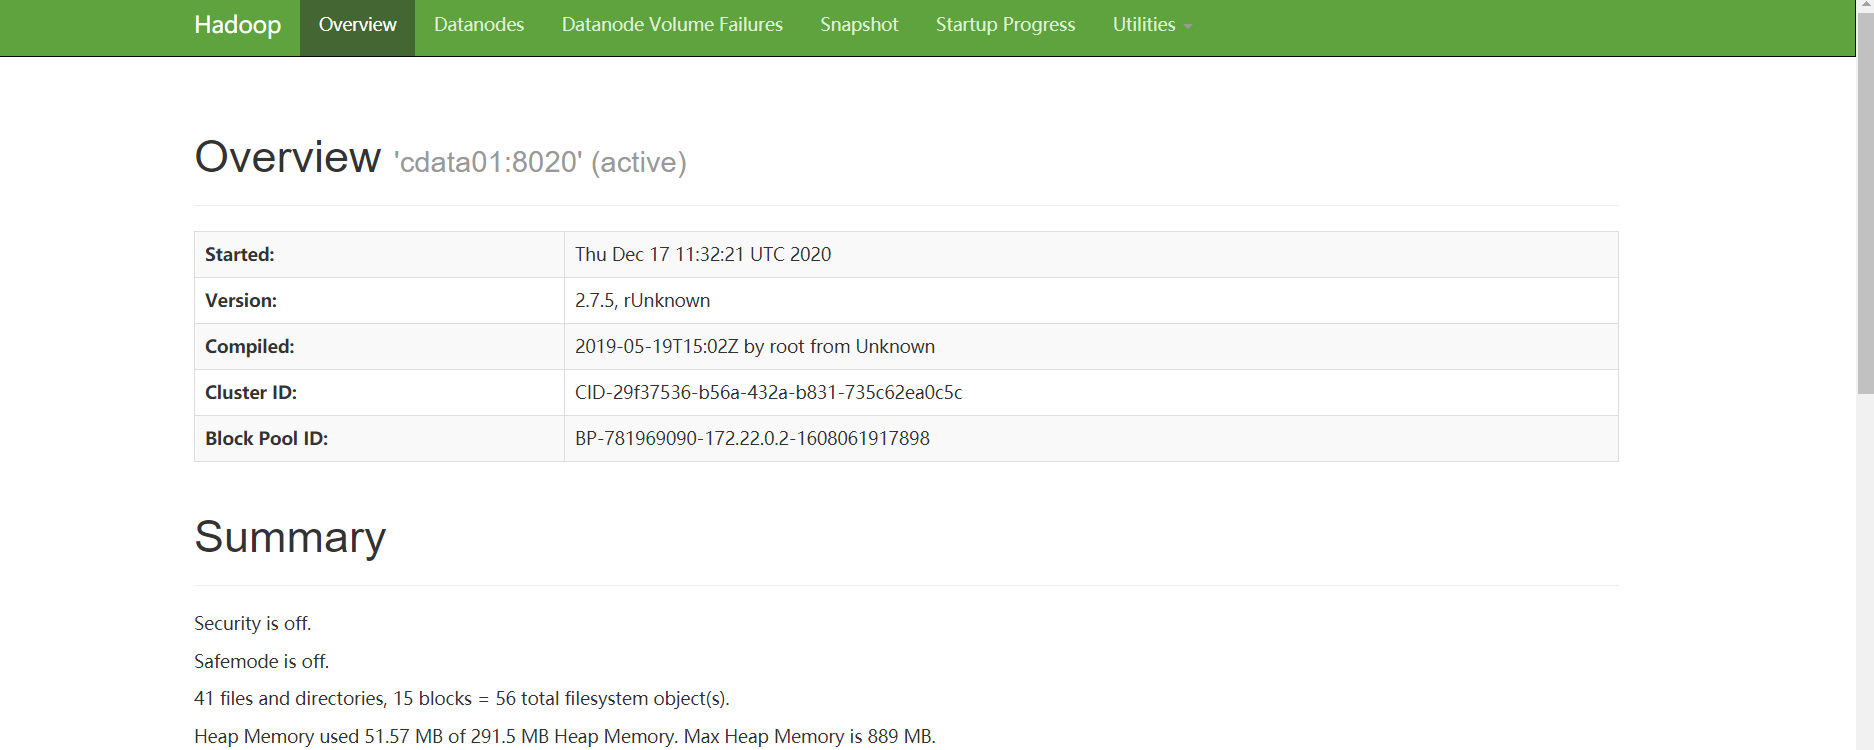View the Startup Progress tab

tap(1006, 27)
